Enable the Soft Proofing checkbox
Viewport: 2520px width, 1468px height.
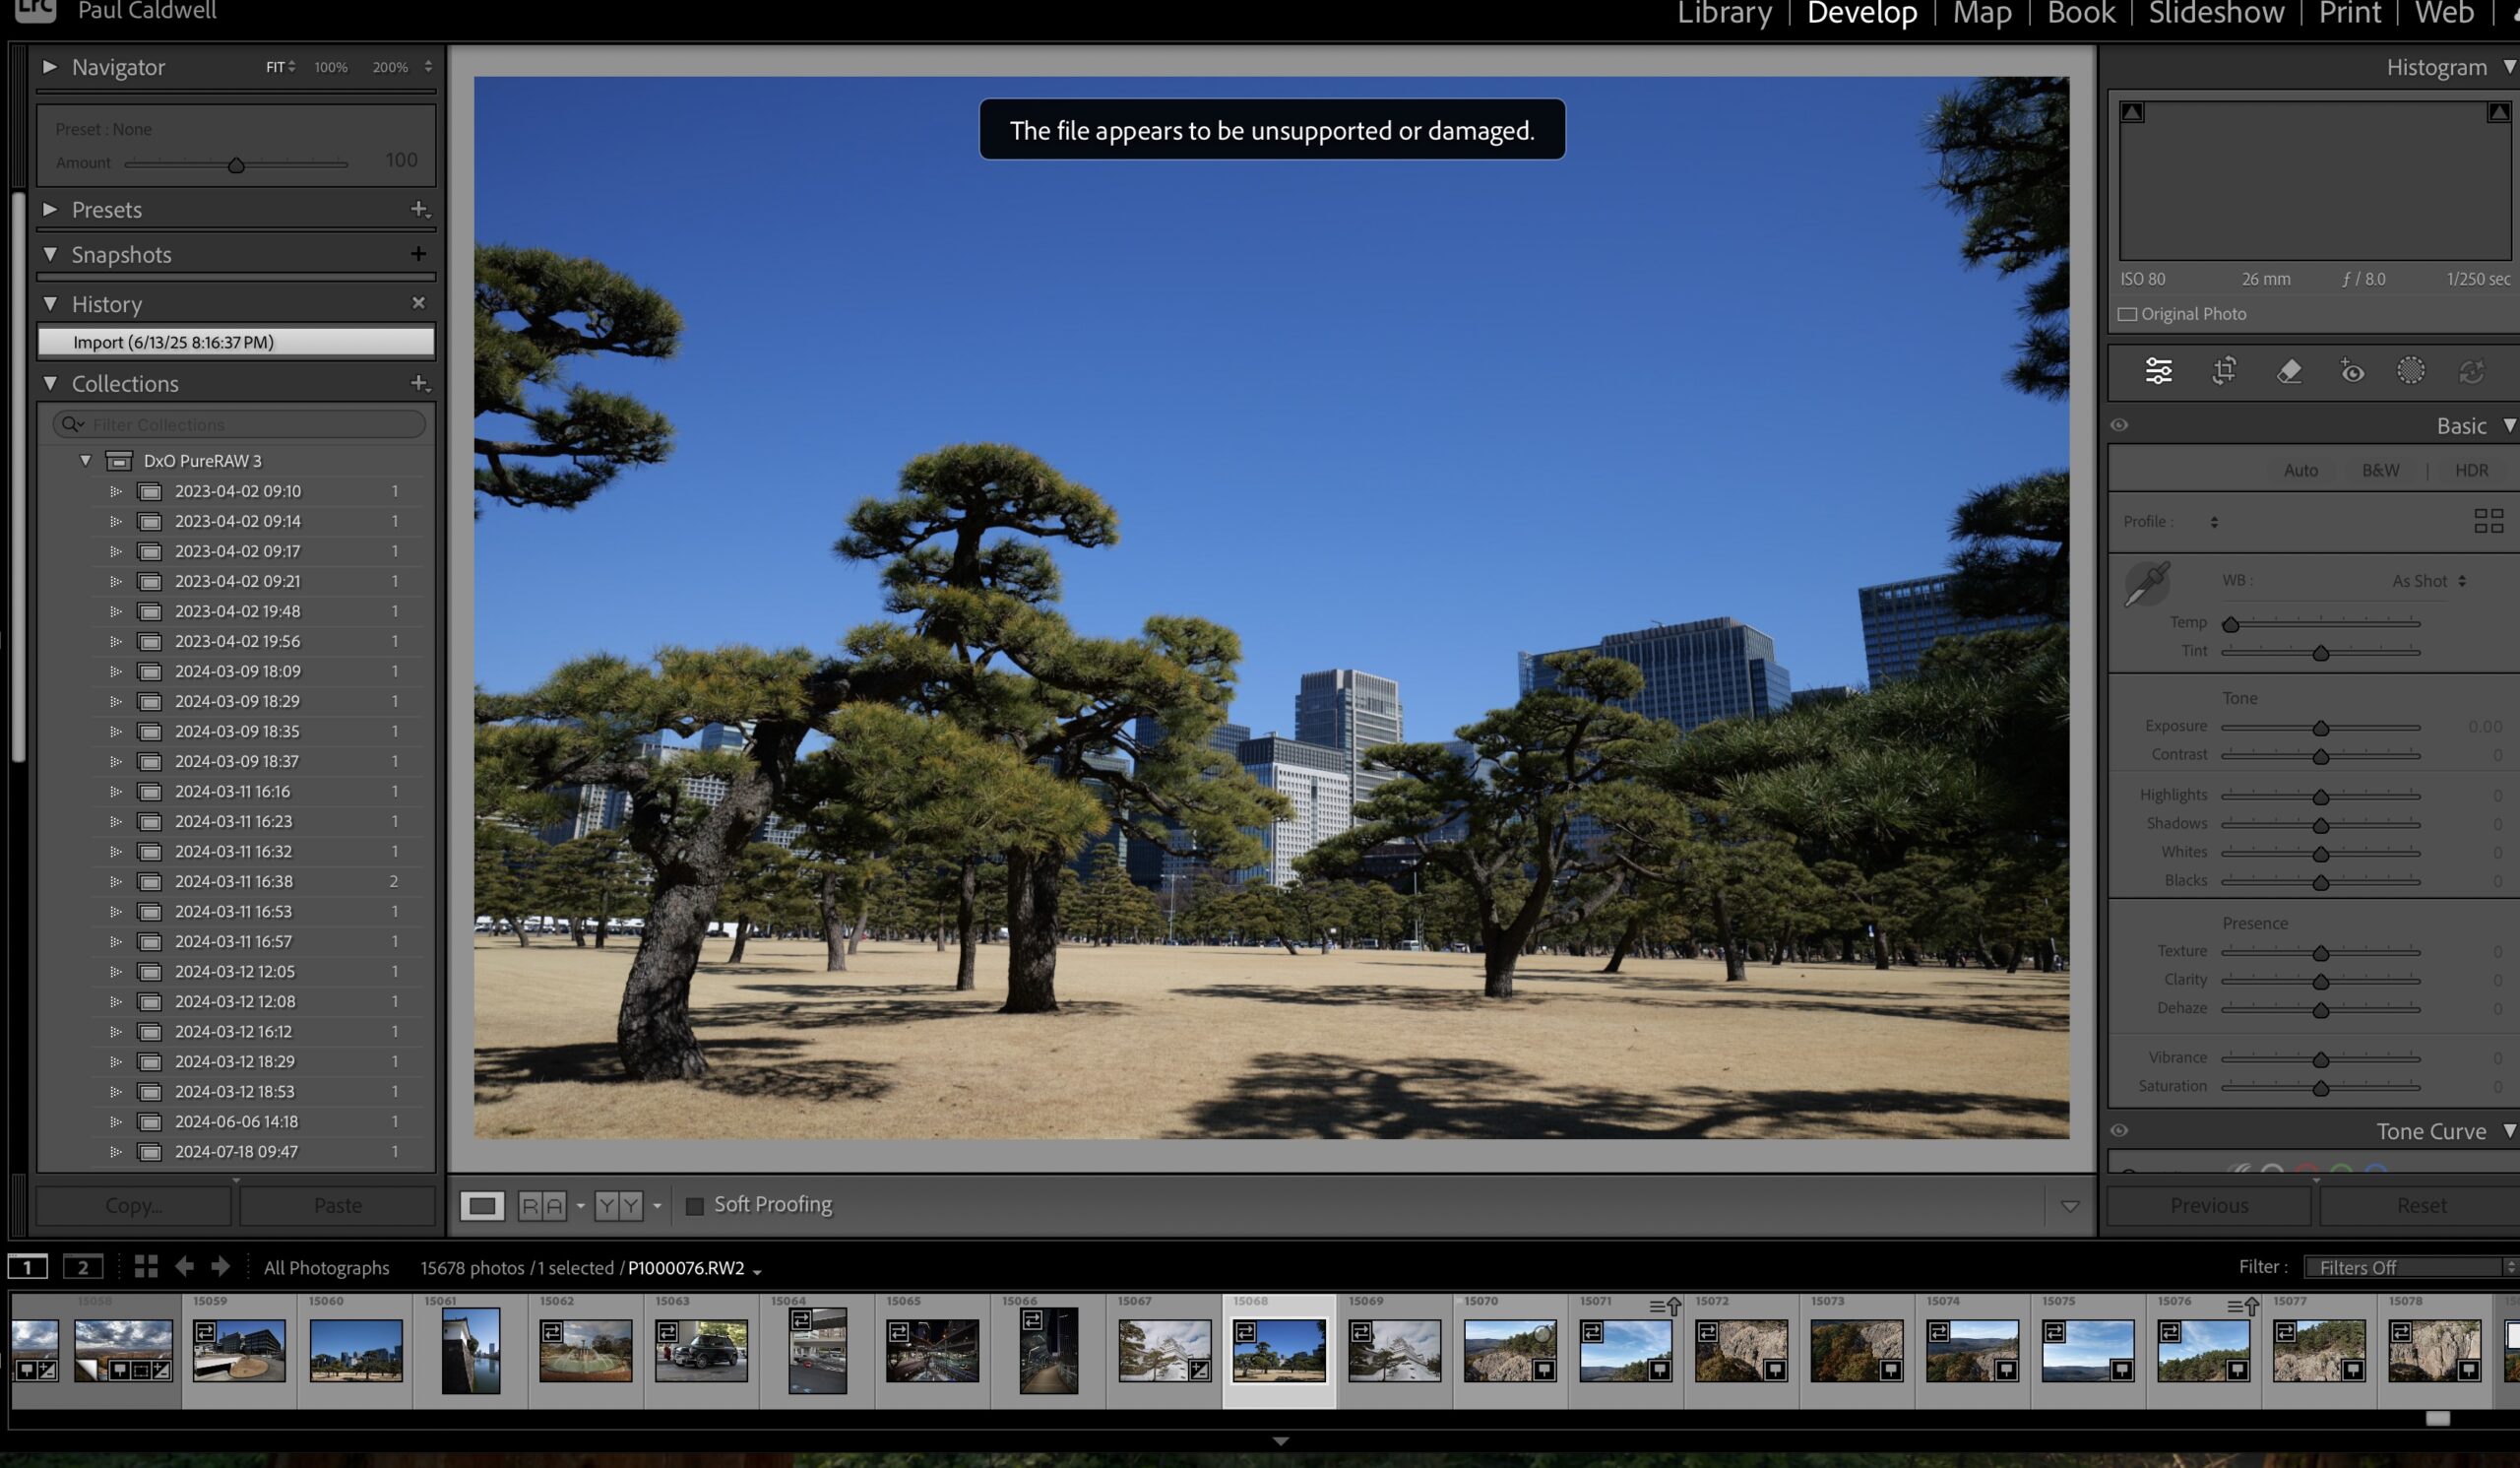coord(694,1206)
